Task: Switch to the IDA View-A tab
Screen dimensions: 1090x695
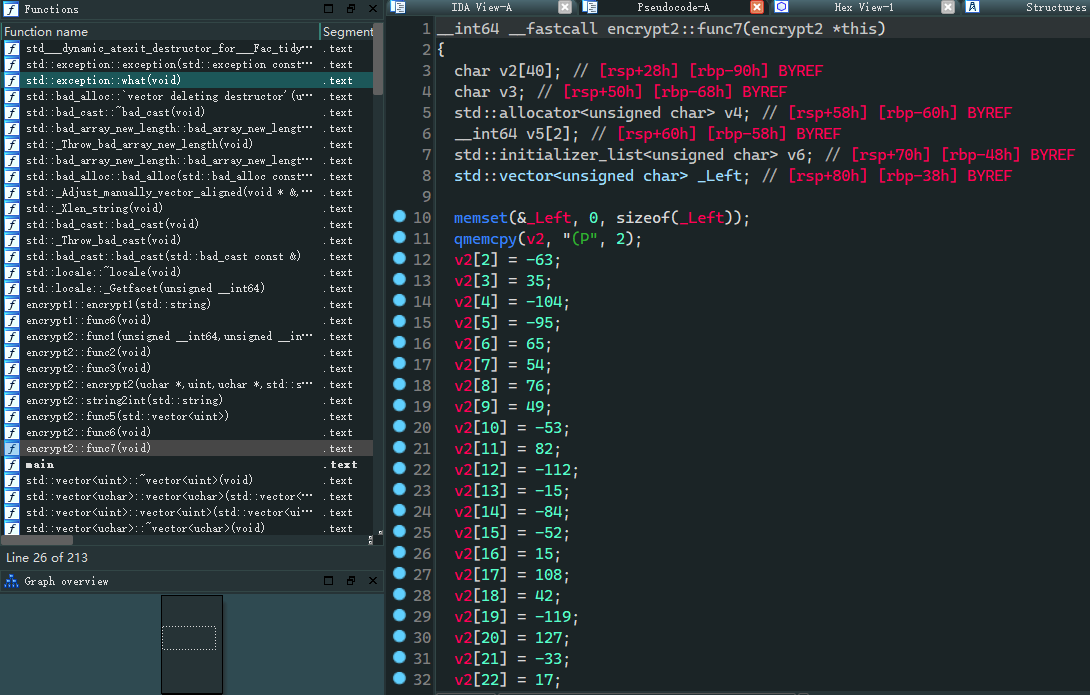Action: coord(481,7)
